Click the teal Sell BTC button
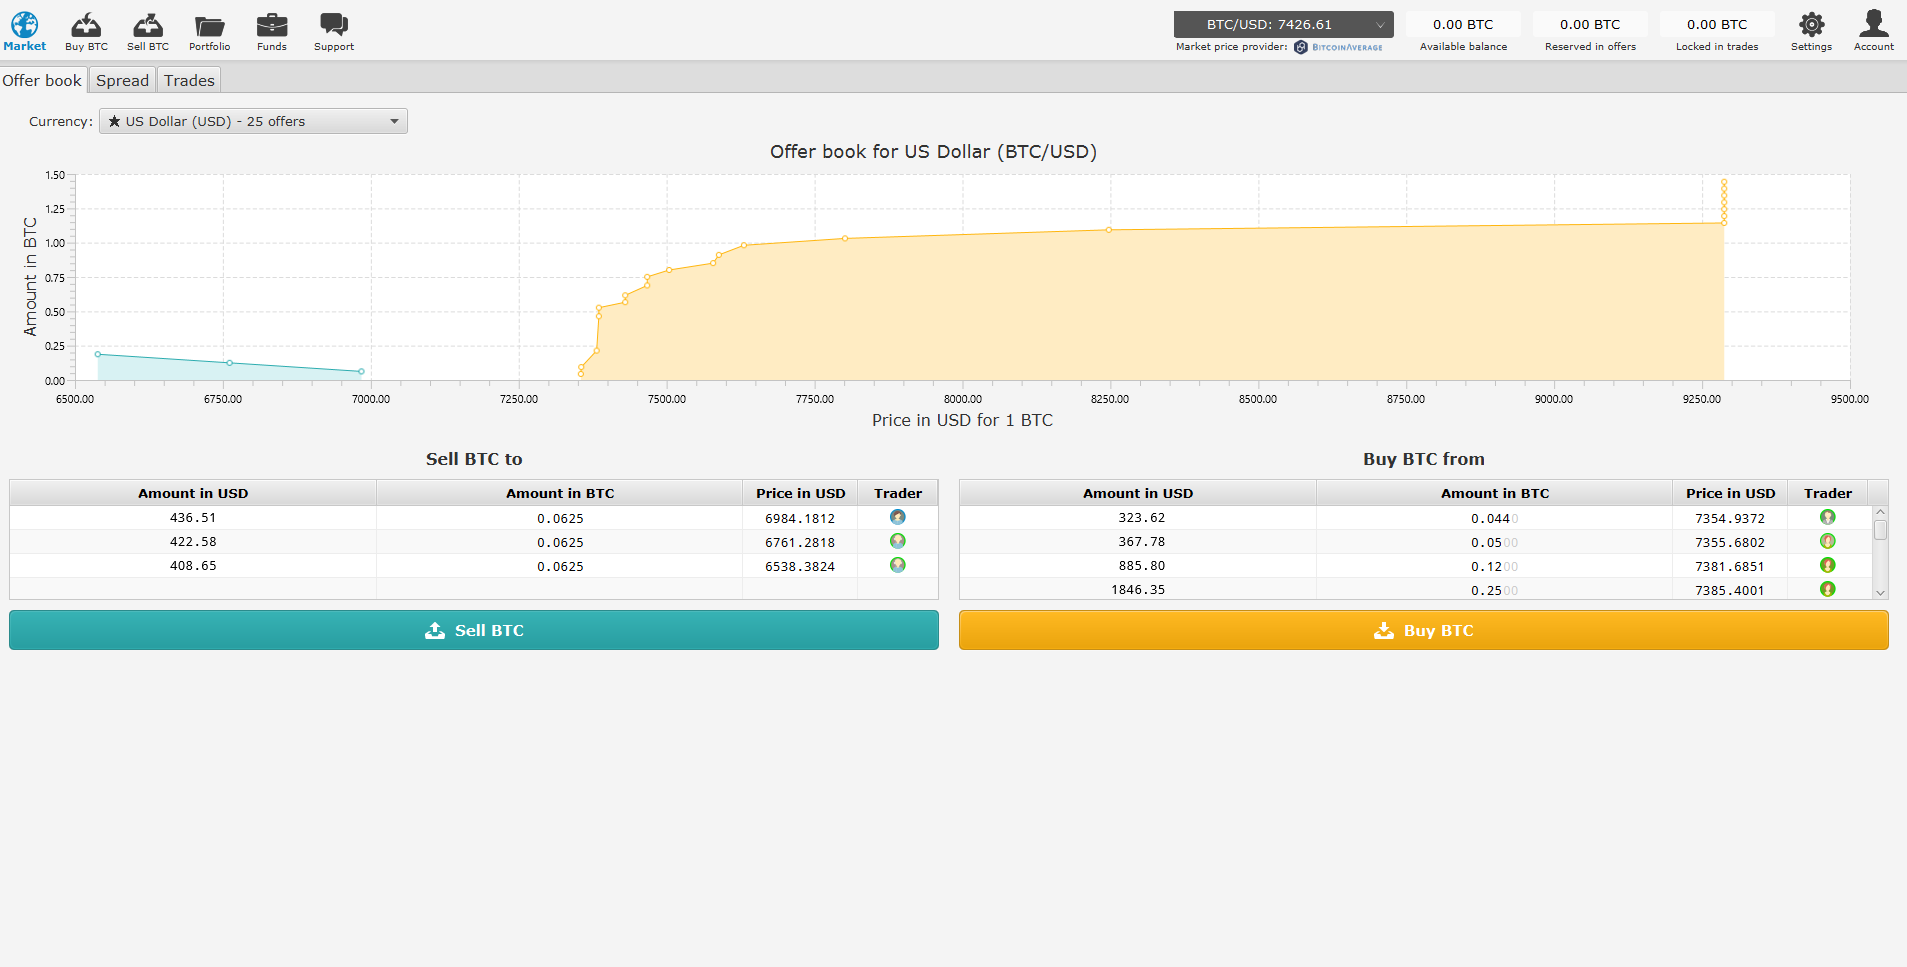The image size is (1907, 967). pos(474,630)
